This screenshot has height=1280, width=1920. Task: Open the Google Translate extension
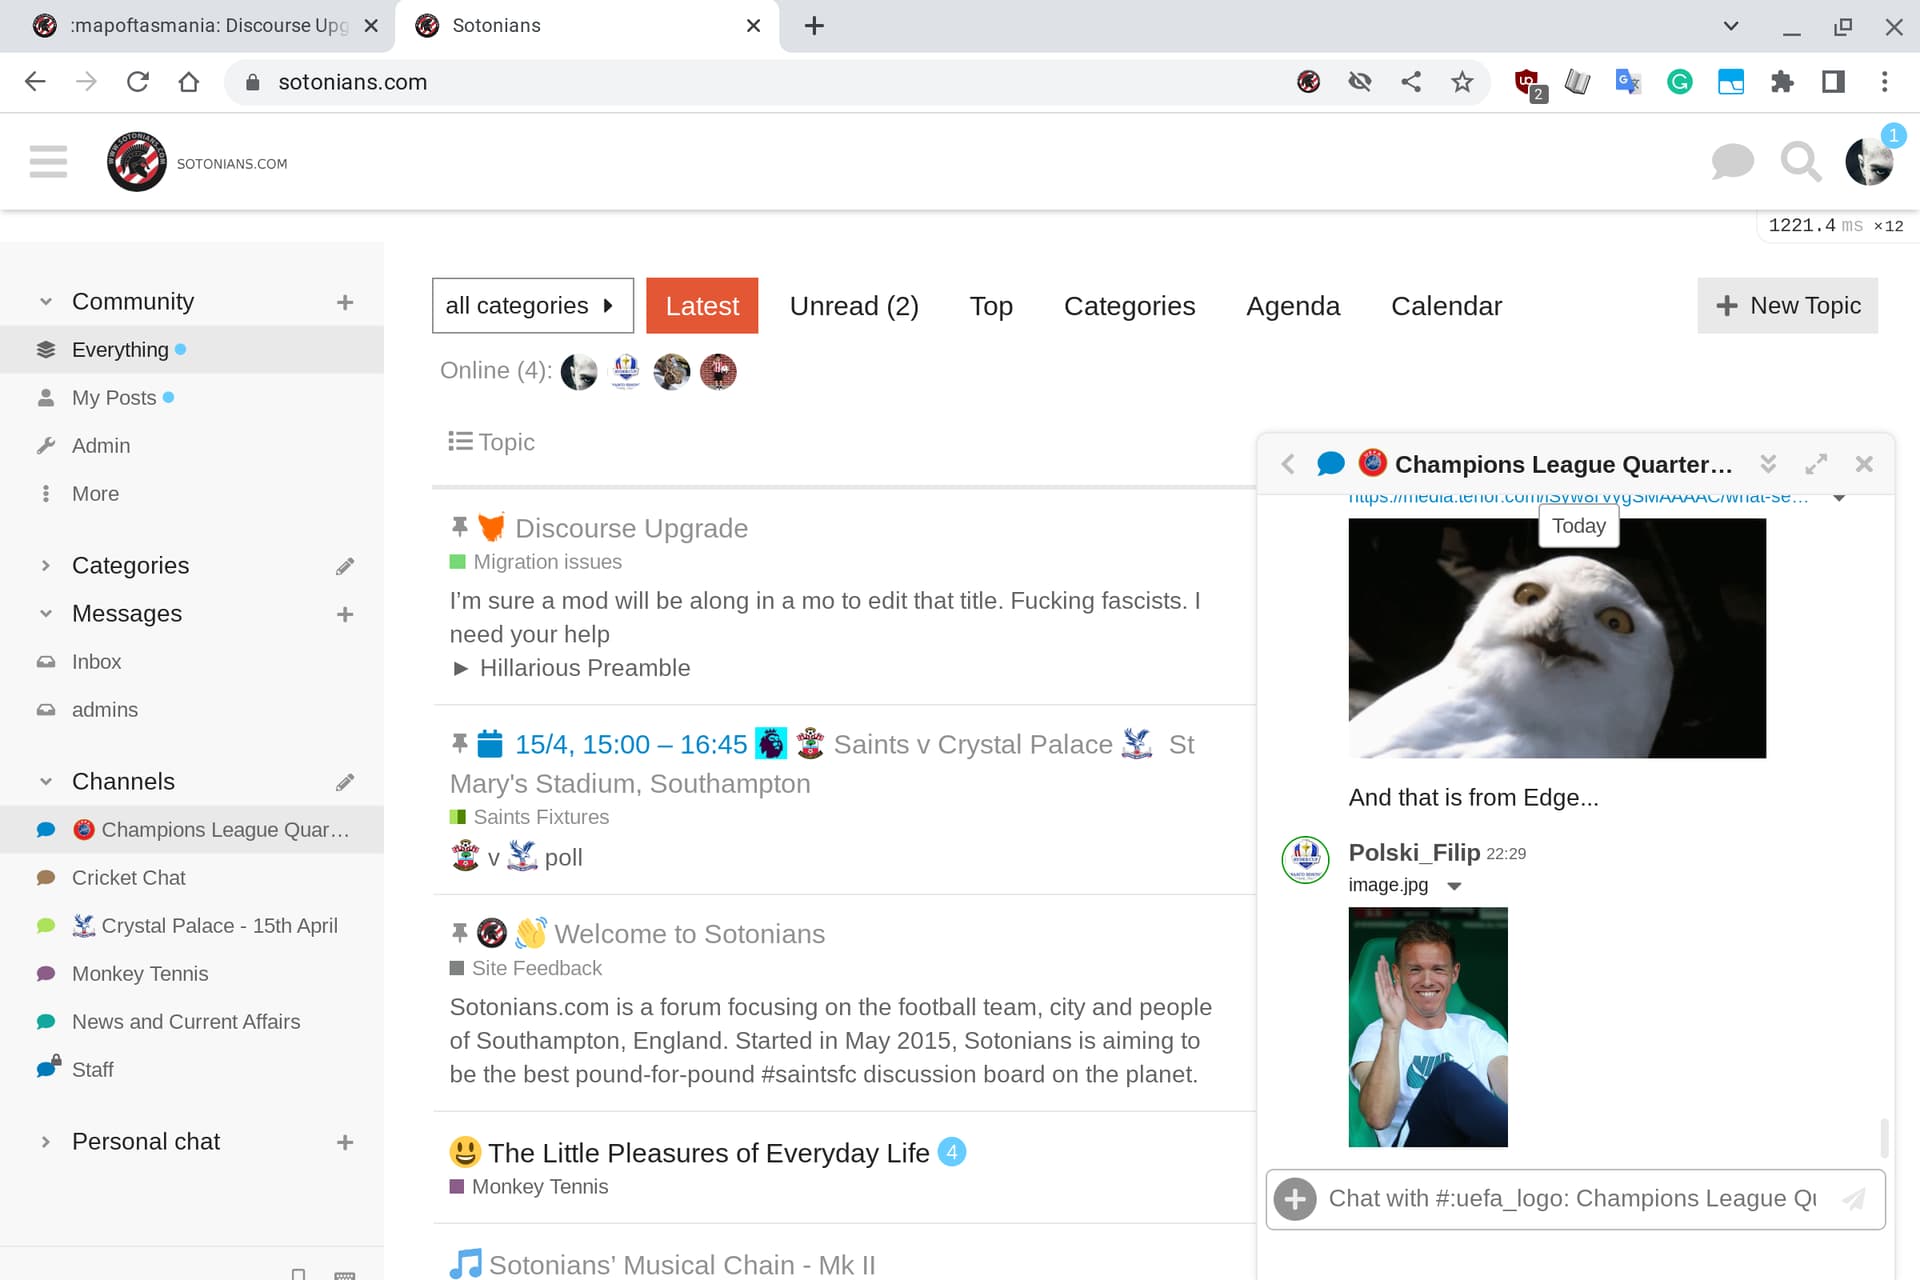pyautogui.click(x=1628, y=82)
